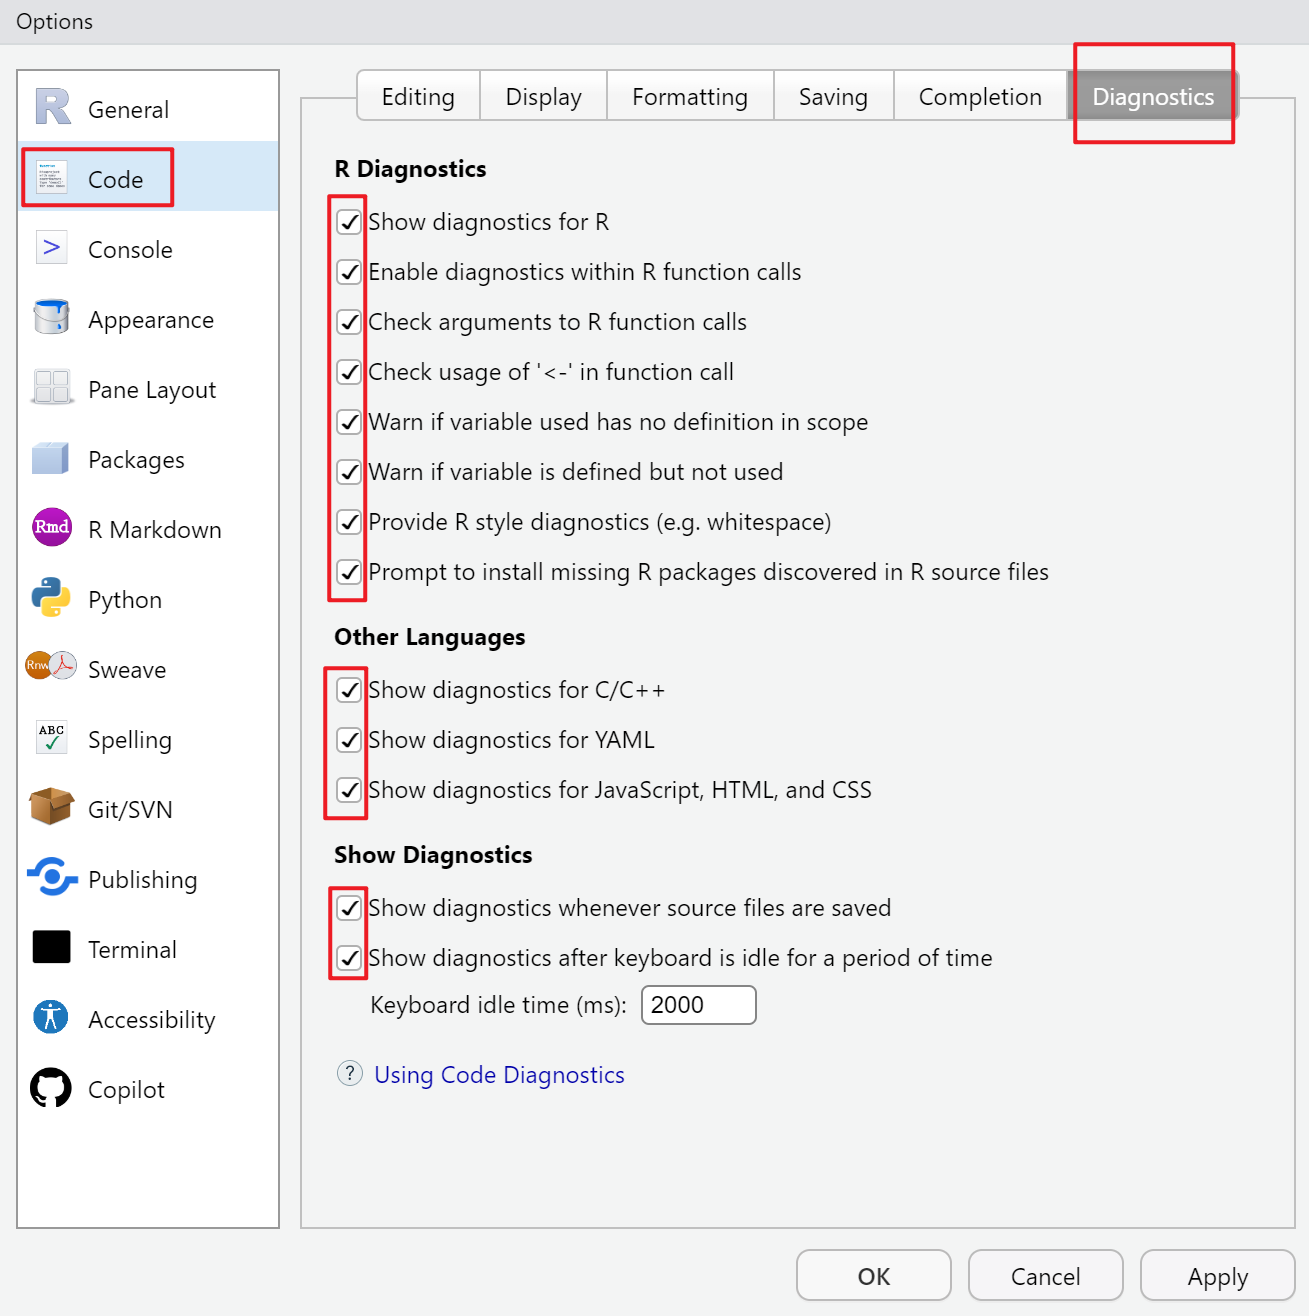Toggle Warn if variable is defined but not used
Screen dimensions: 1309x1316
tap(349, 472)
